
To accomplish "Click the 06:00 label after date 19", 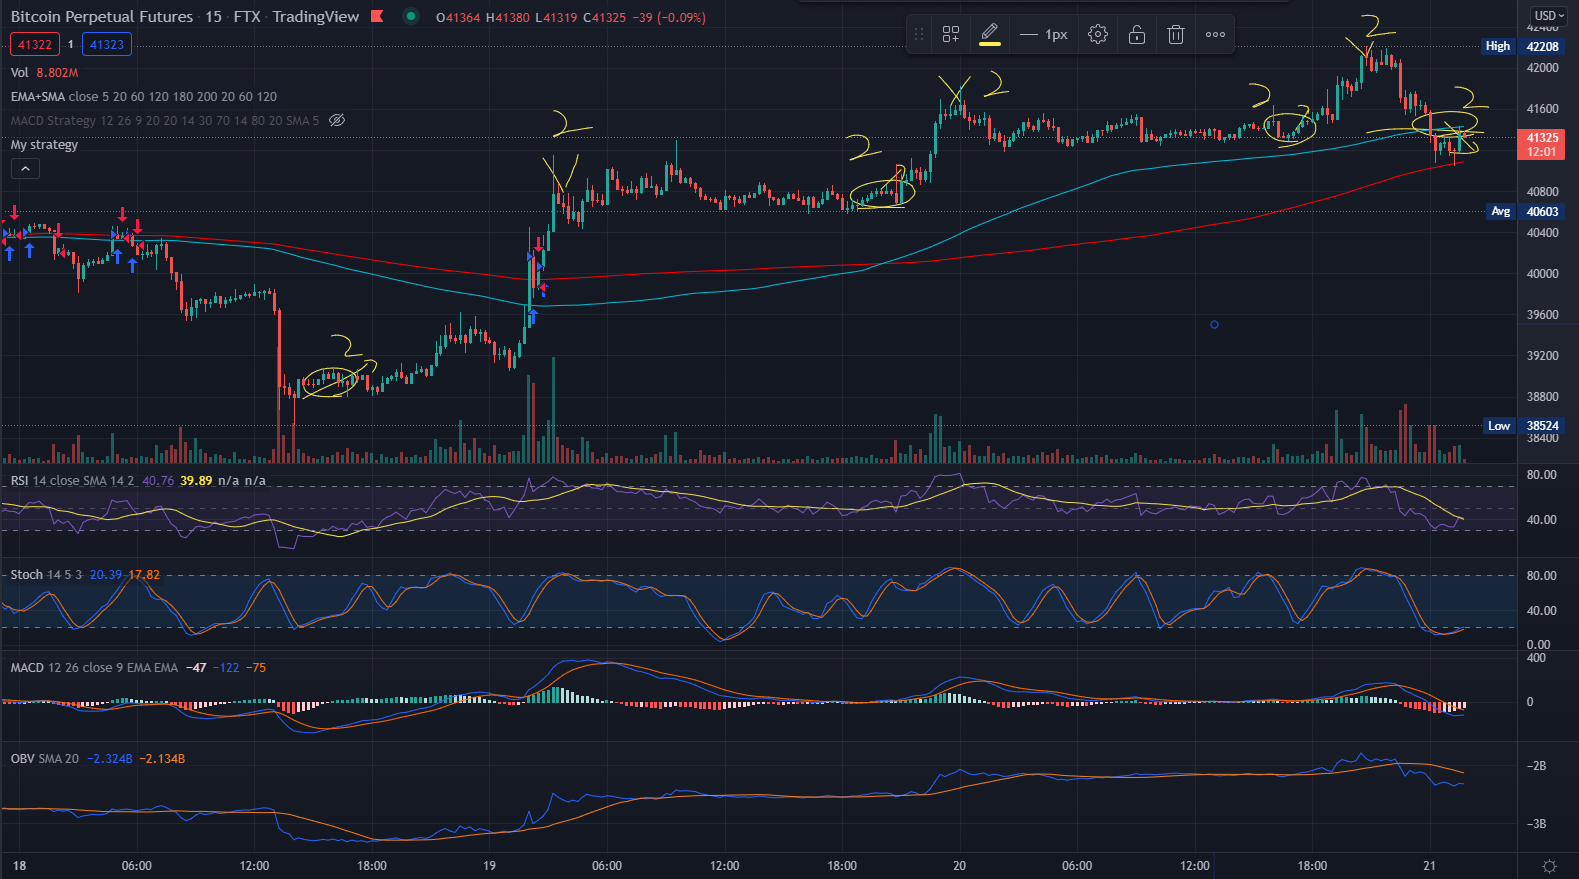I will point(607,866).
